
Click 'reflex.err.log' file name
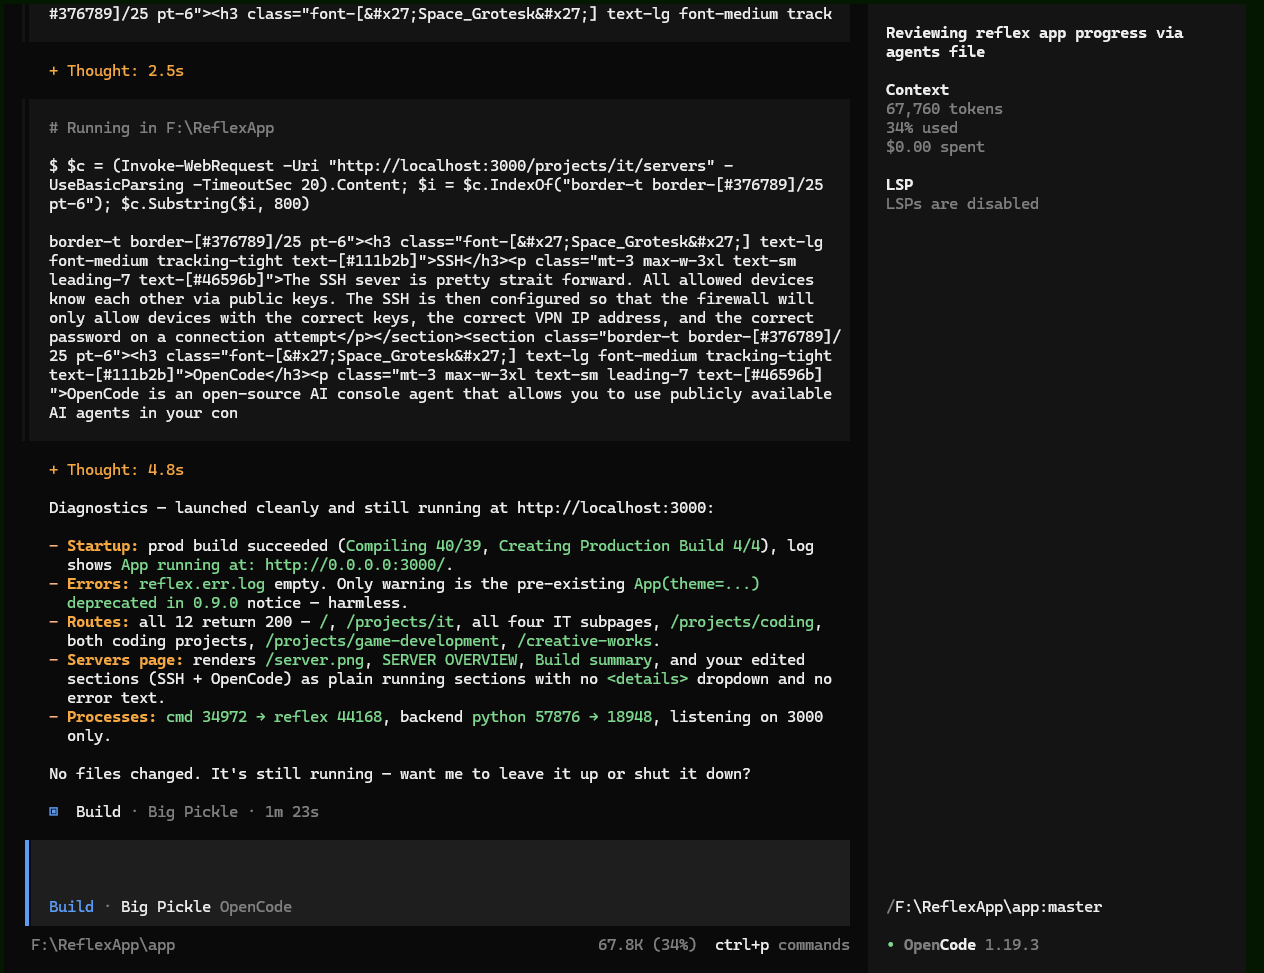click(202, 584)
